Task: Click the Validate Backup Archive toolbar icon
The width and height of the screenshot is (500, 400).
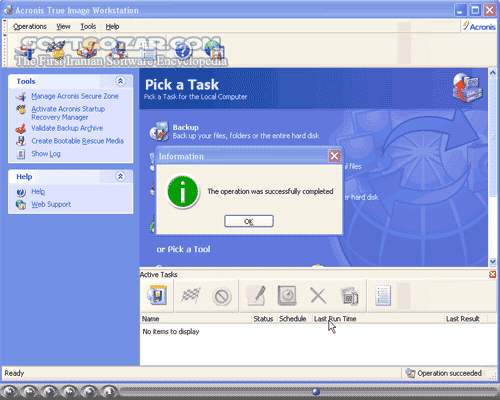Action: coord(87,52)
